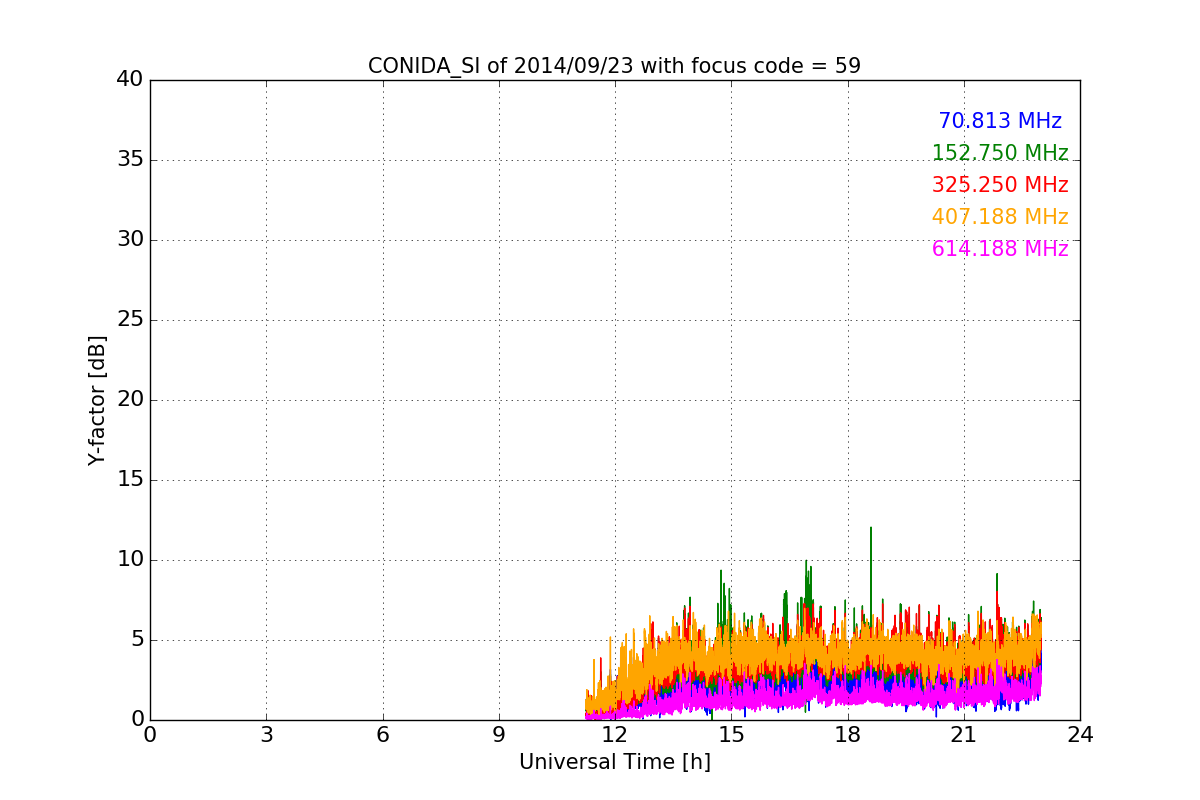Select the 325.250 MHz legend label
This screenshot has height=800, width=1200.
coord(1000,185)
